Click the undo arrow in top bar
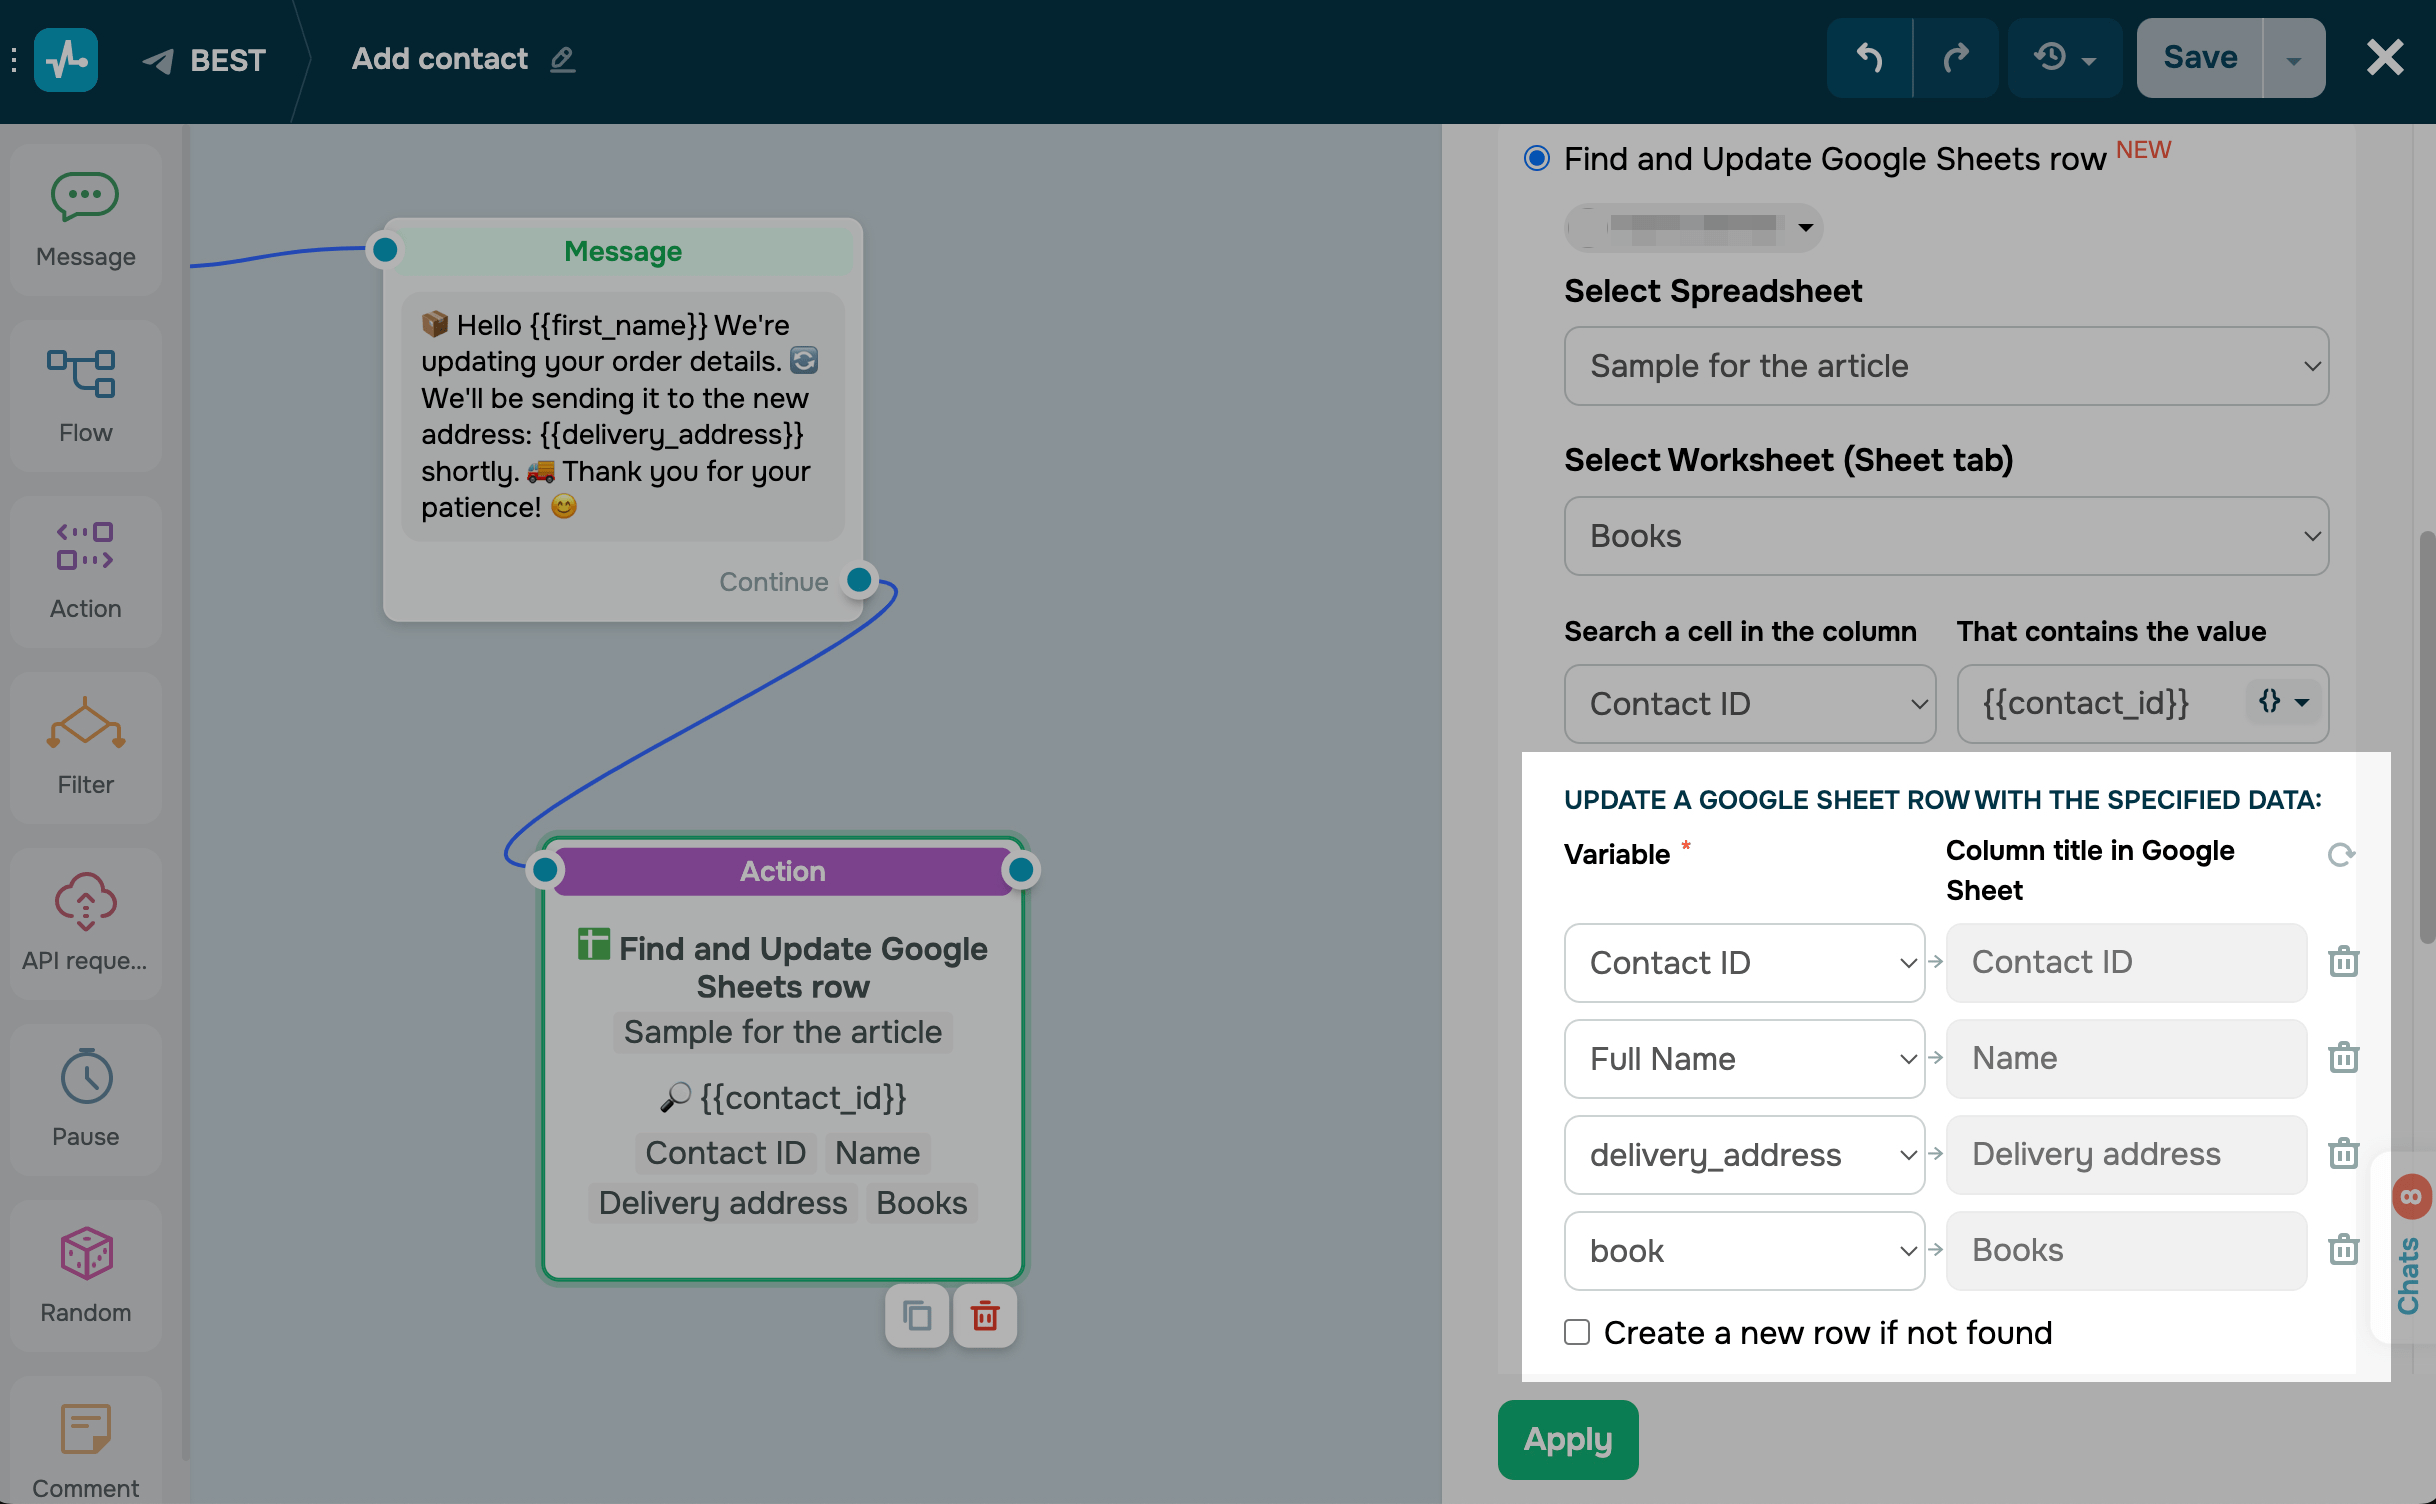 (x=1869, y=58)
